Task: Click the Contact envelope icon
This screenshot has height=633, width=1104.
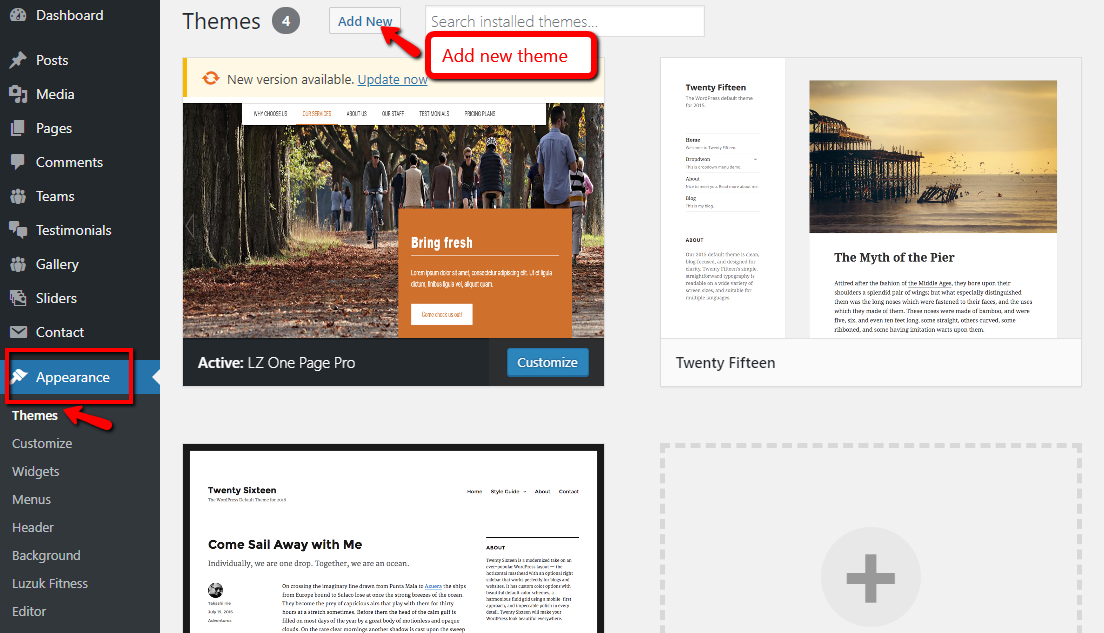Action: [x=18, y=332]
